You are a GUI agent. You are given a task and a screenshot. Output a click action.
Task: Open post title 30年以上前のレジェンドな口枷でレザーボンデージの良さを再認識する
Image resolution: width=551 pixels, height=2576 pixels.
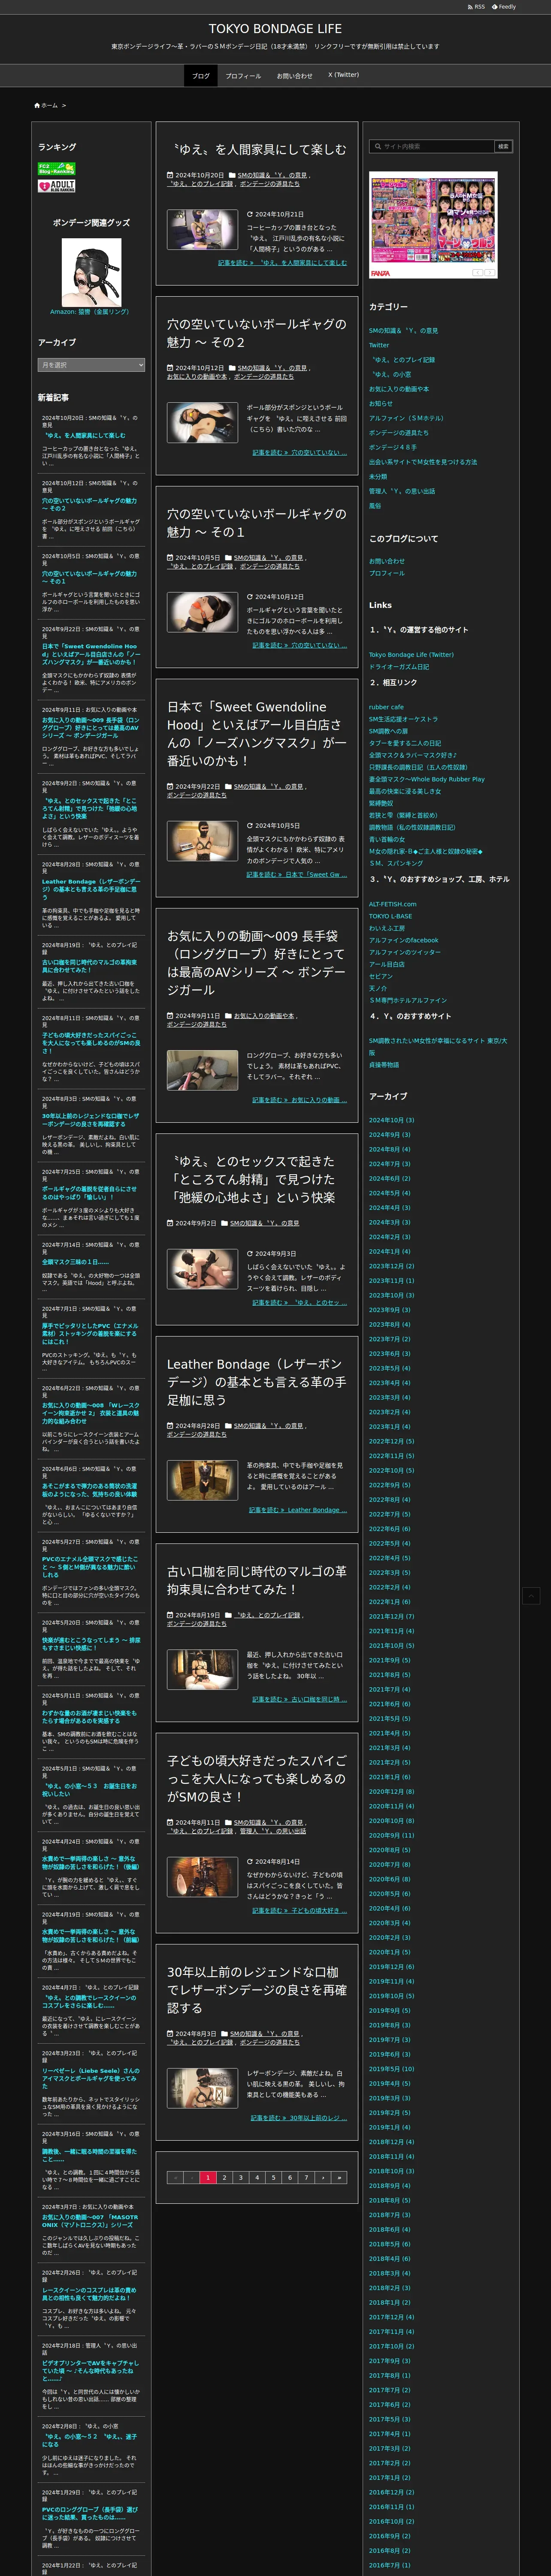click(x=257, y=1990)
